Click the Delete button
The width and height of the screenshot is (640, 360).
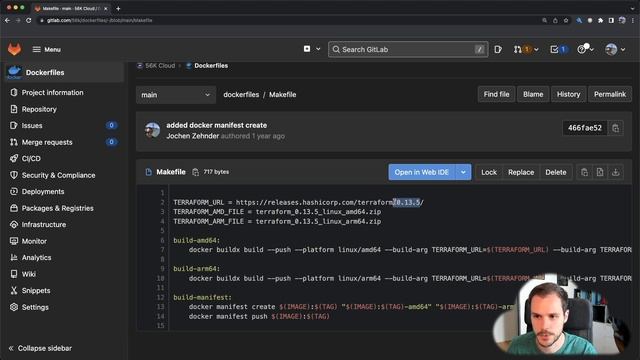[556, 172]
